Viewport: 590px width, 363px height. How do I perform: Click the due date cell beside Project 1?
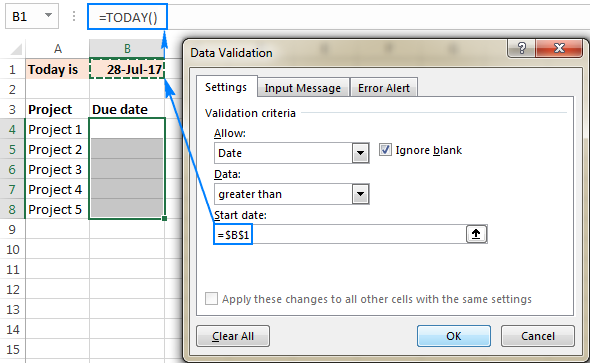[127, 129]
